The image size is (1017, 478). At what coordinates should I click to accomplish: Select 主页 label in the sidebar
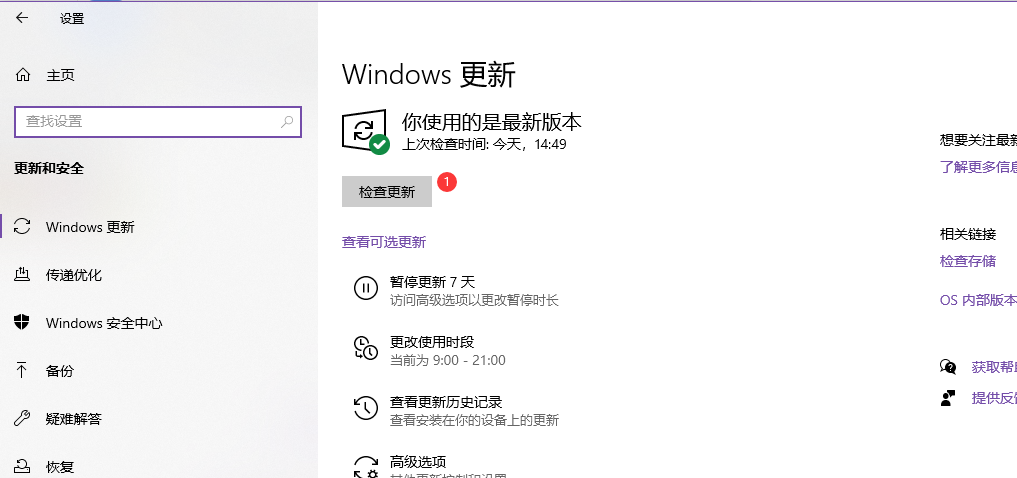(60, 75)
